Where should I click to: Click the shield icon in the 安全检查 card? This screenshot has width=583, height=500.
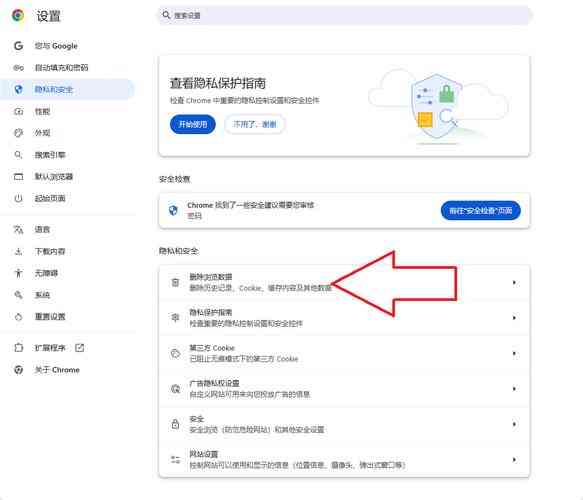[x=173, y=210]
